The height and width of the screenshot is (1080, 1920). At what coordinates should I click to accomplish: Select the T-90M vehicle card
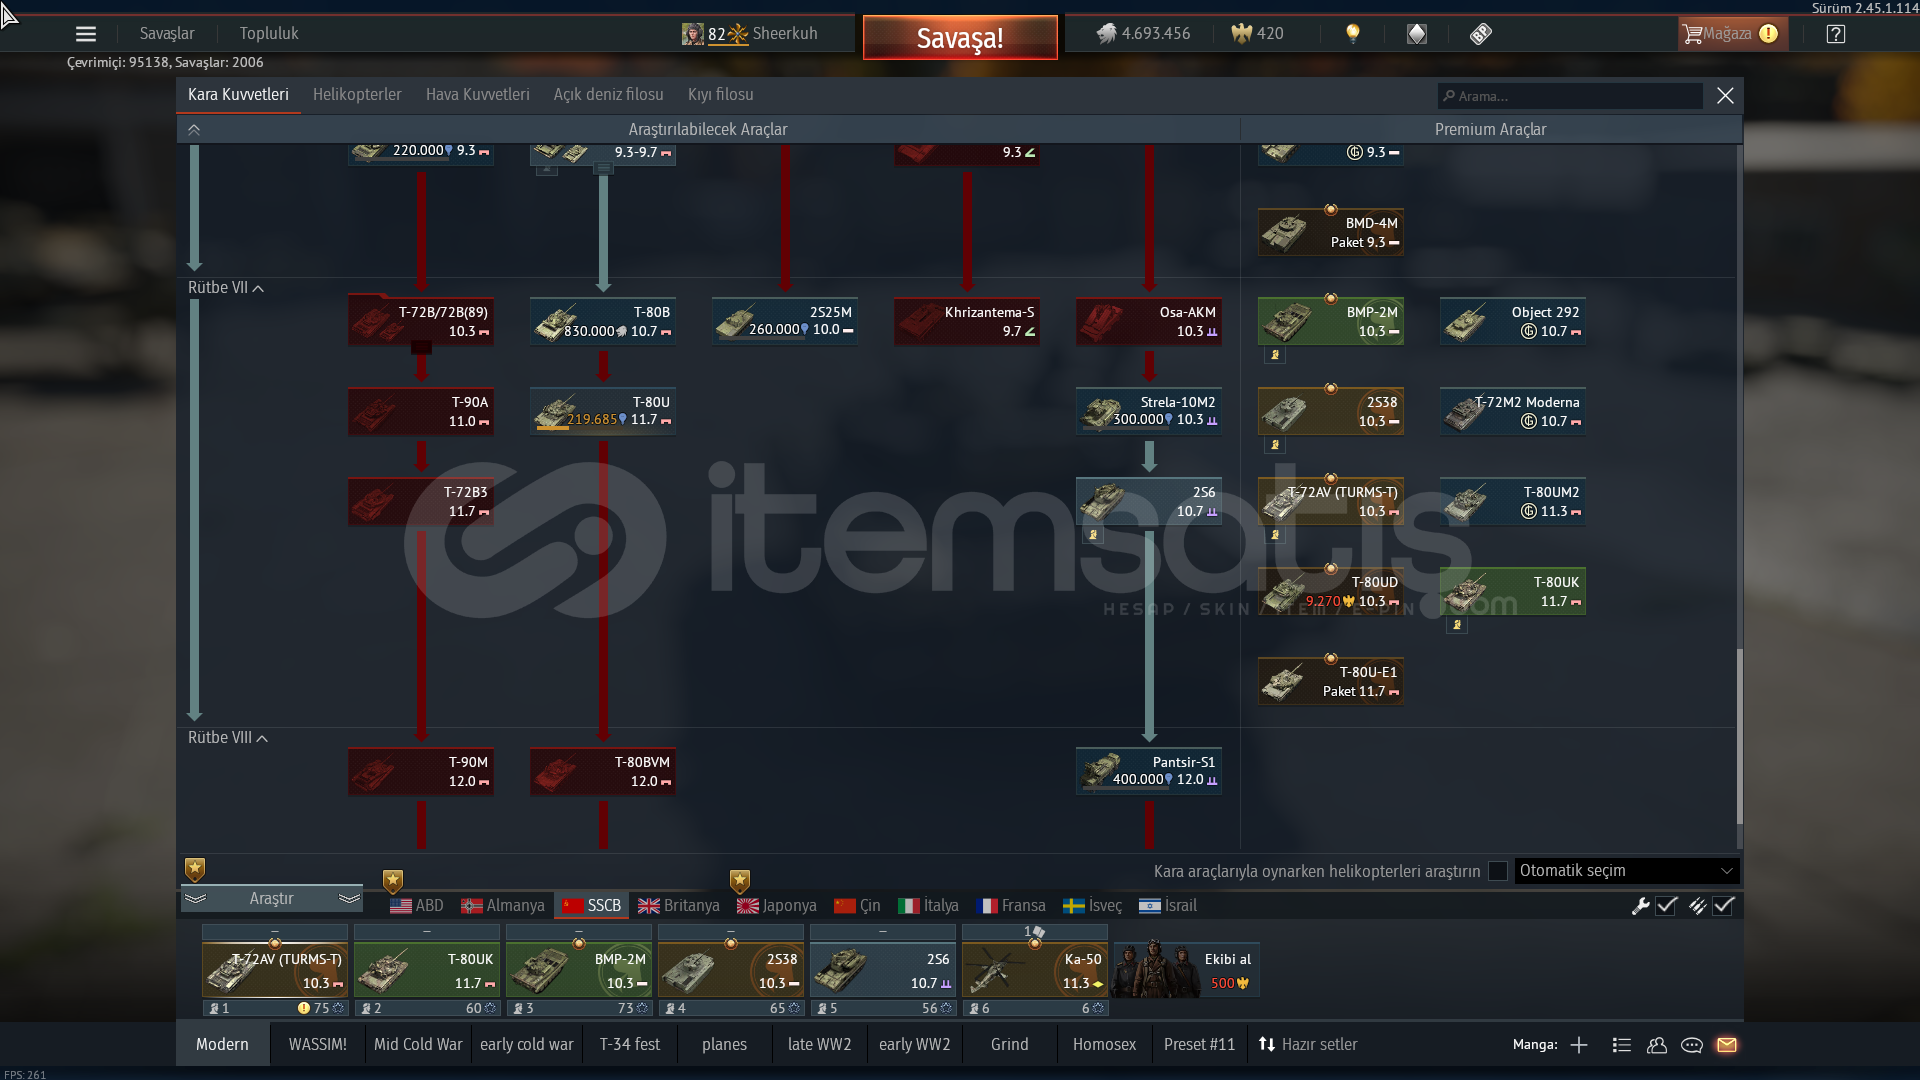click(421, 771)
